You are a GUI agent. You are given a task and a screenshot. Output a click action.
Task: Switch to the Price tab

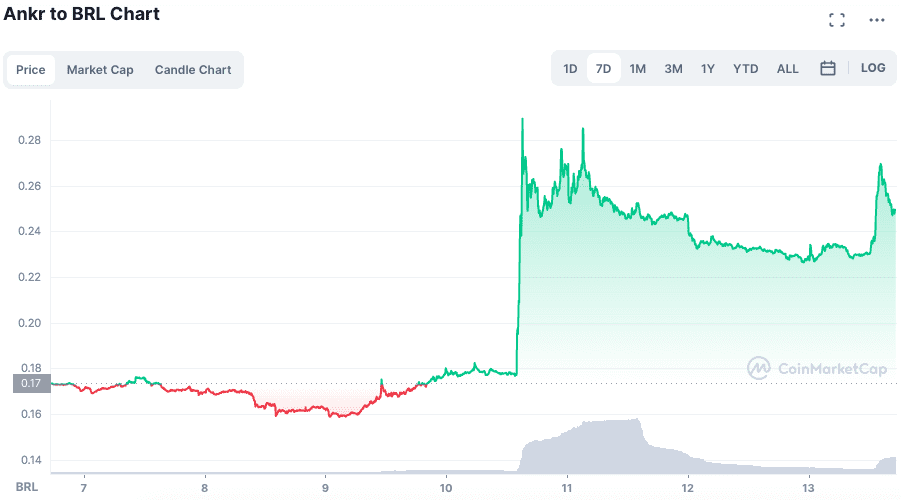31,70
